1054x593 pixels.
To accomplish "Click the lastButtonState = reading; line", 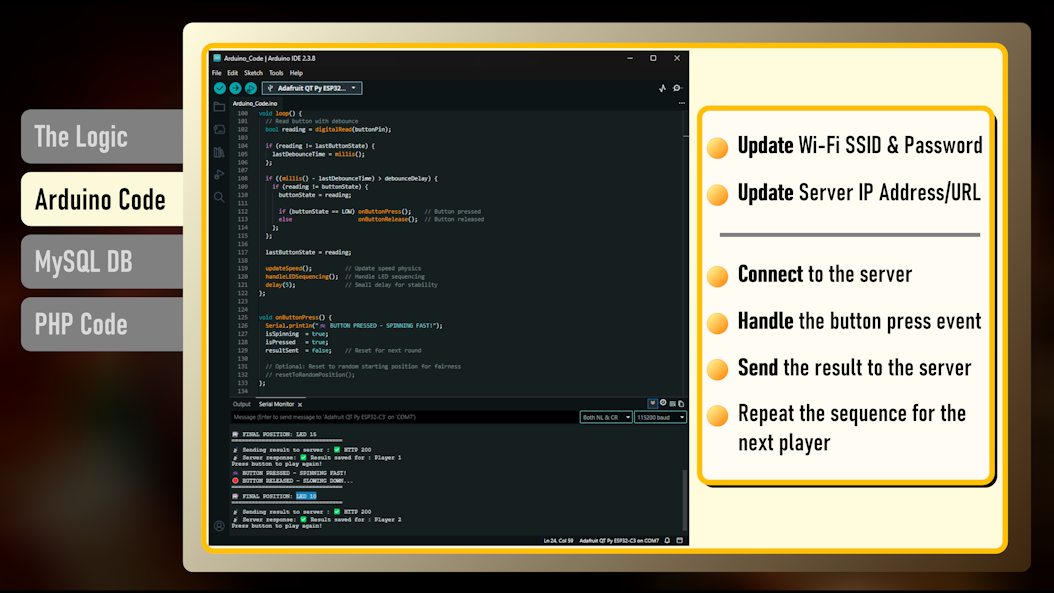I will 308,252.
